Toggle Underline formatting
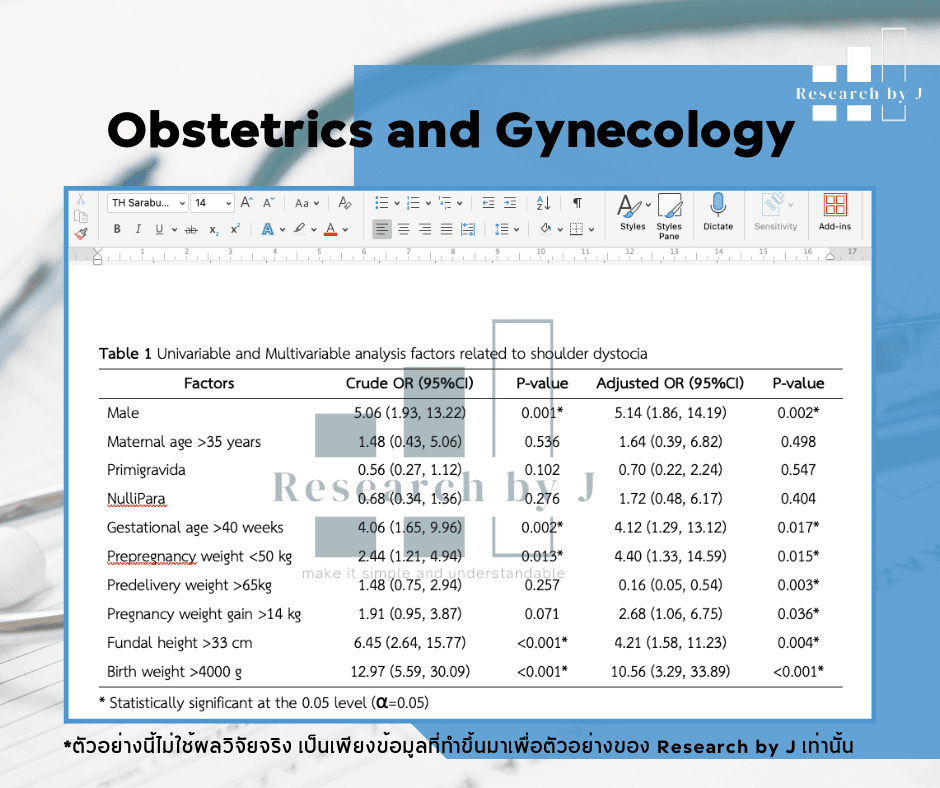Image resolution: width=940 pixels, height=788 pixels. tap(159, 229)
